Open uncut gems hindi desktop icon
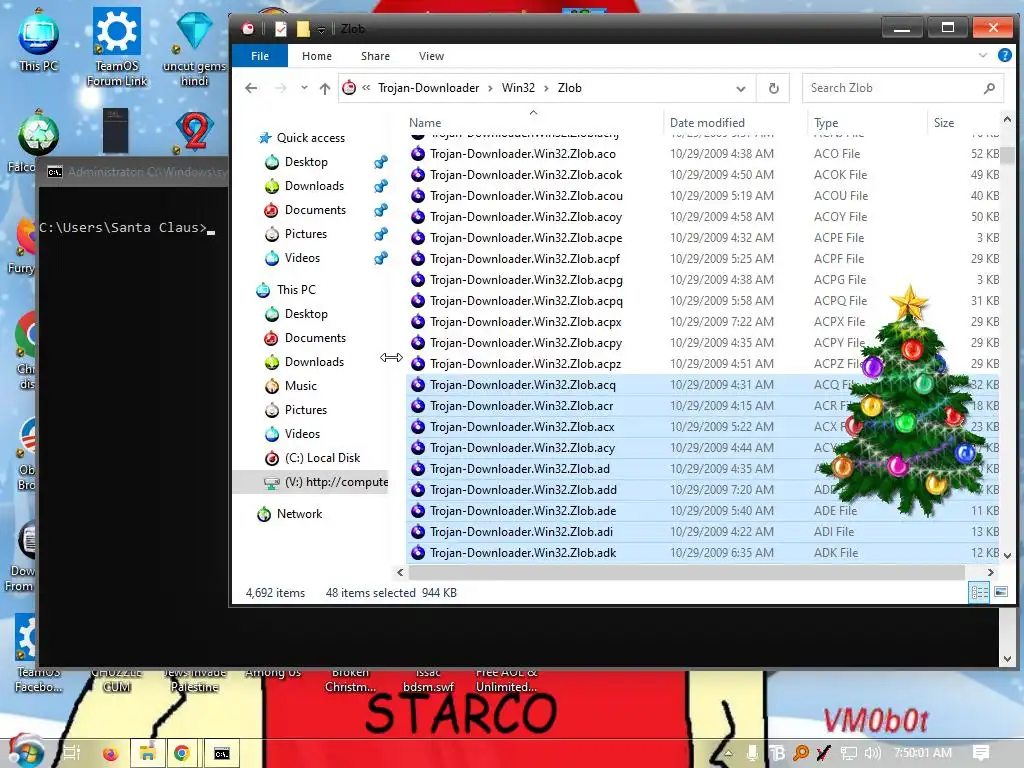The image size is (1024, 768). point(195,47)
